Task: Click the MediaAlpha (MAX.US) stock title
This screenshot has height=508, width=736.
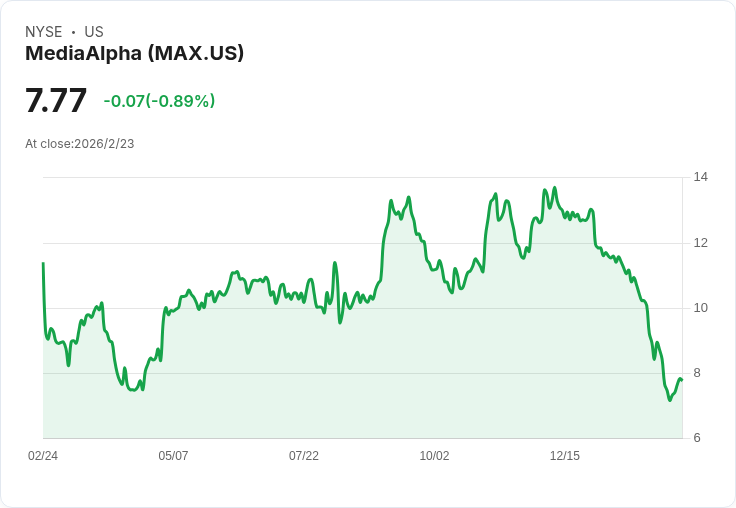Action: click(134, 53)
